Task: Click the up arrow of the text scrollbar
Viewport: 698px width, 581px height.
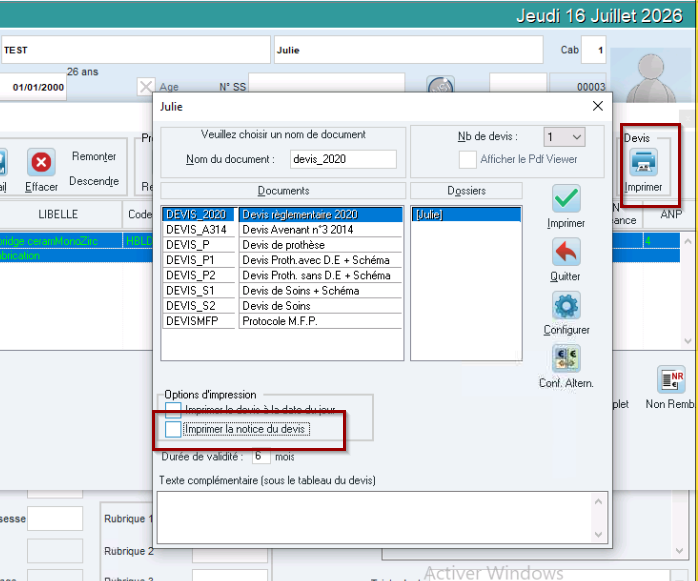Action: tap(598, 502)
